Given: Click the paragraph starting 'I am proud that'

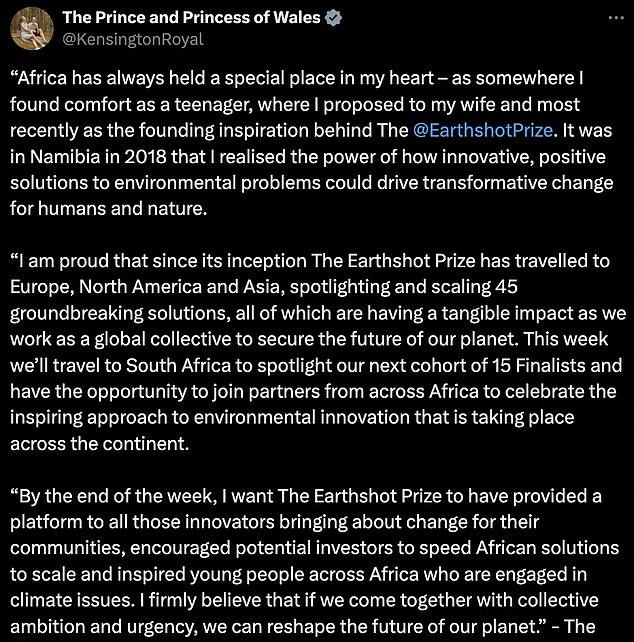Looking at the screenshot, I should pos(318,352).
